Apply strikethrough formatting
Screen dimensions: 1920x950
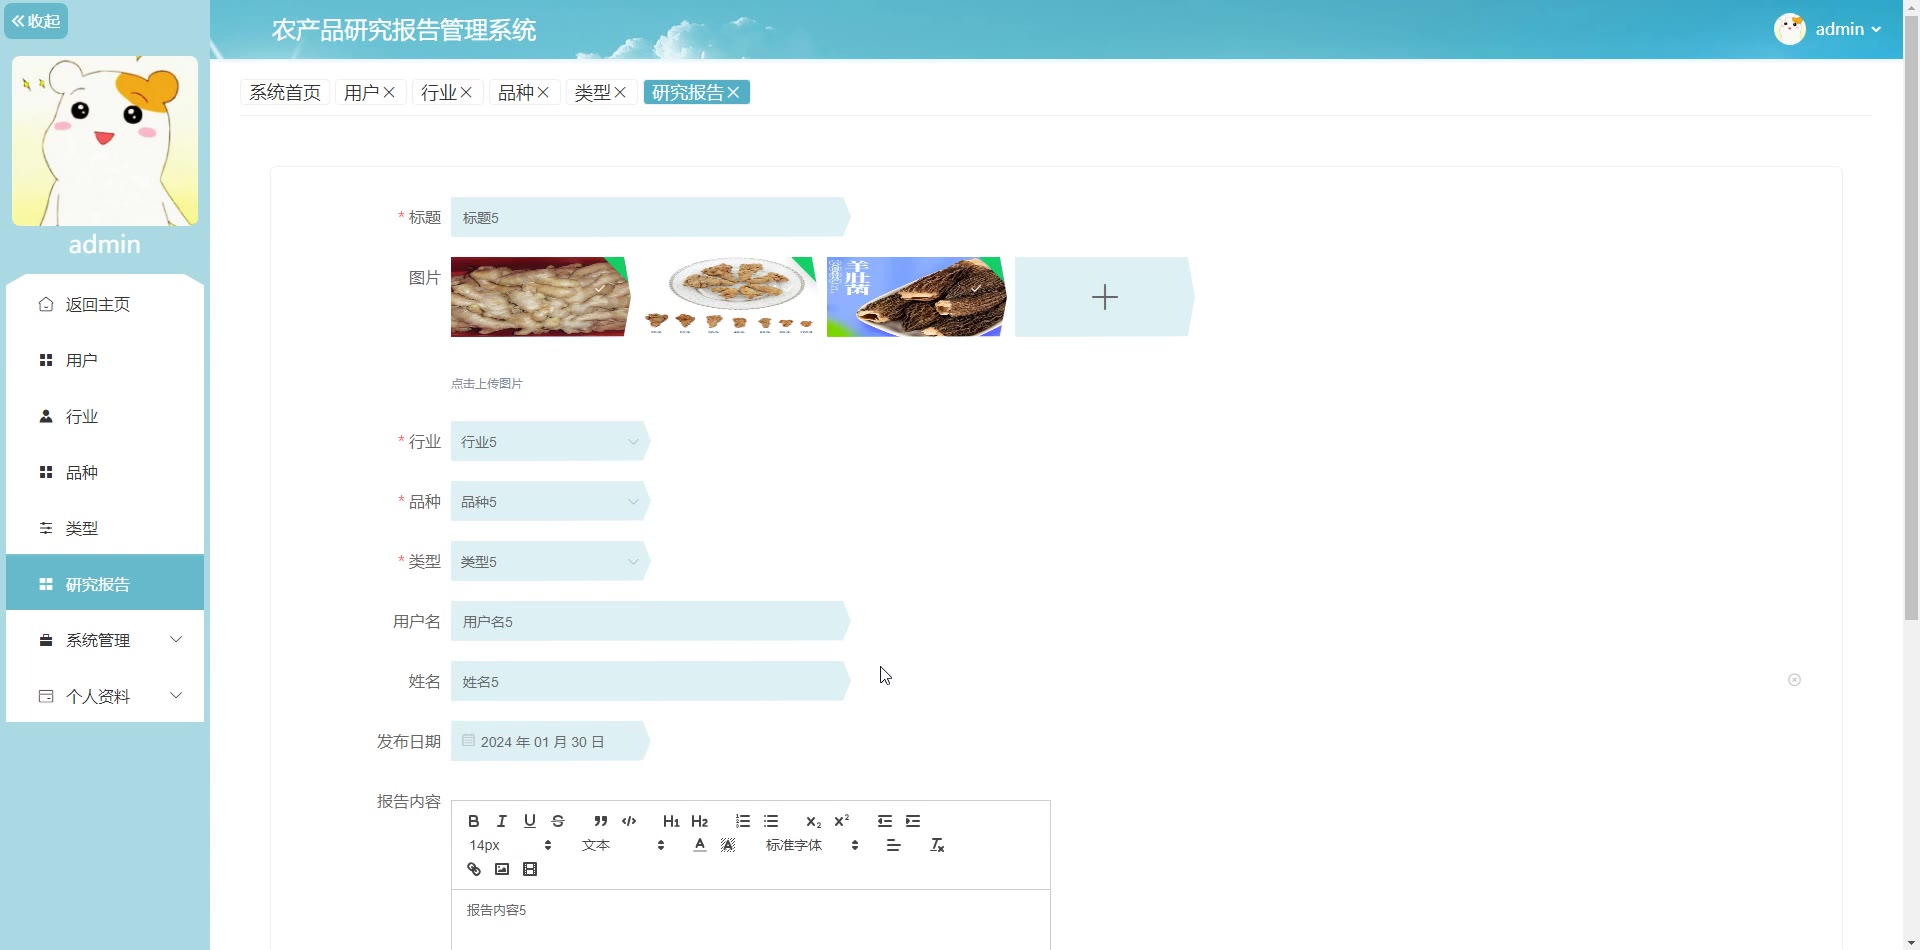[558, 821]
